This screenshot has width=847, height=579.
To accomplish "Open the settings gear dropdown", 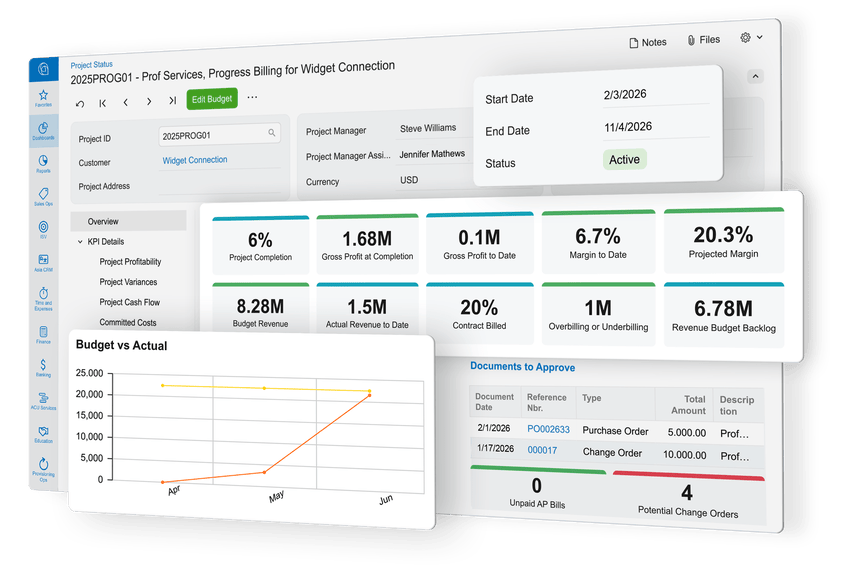I will tap(751, 38).
